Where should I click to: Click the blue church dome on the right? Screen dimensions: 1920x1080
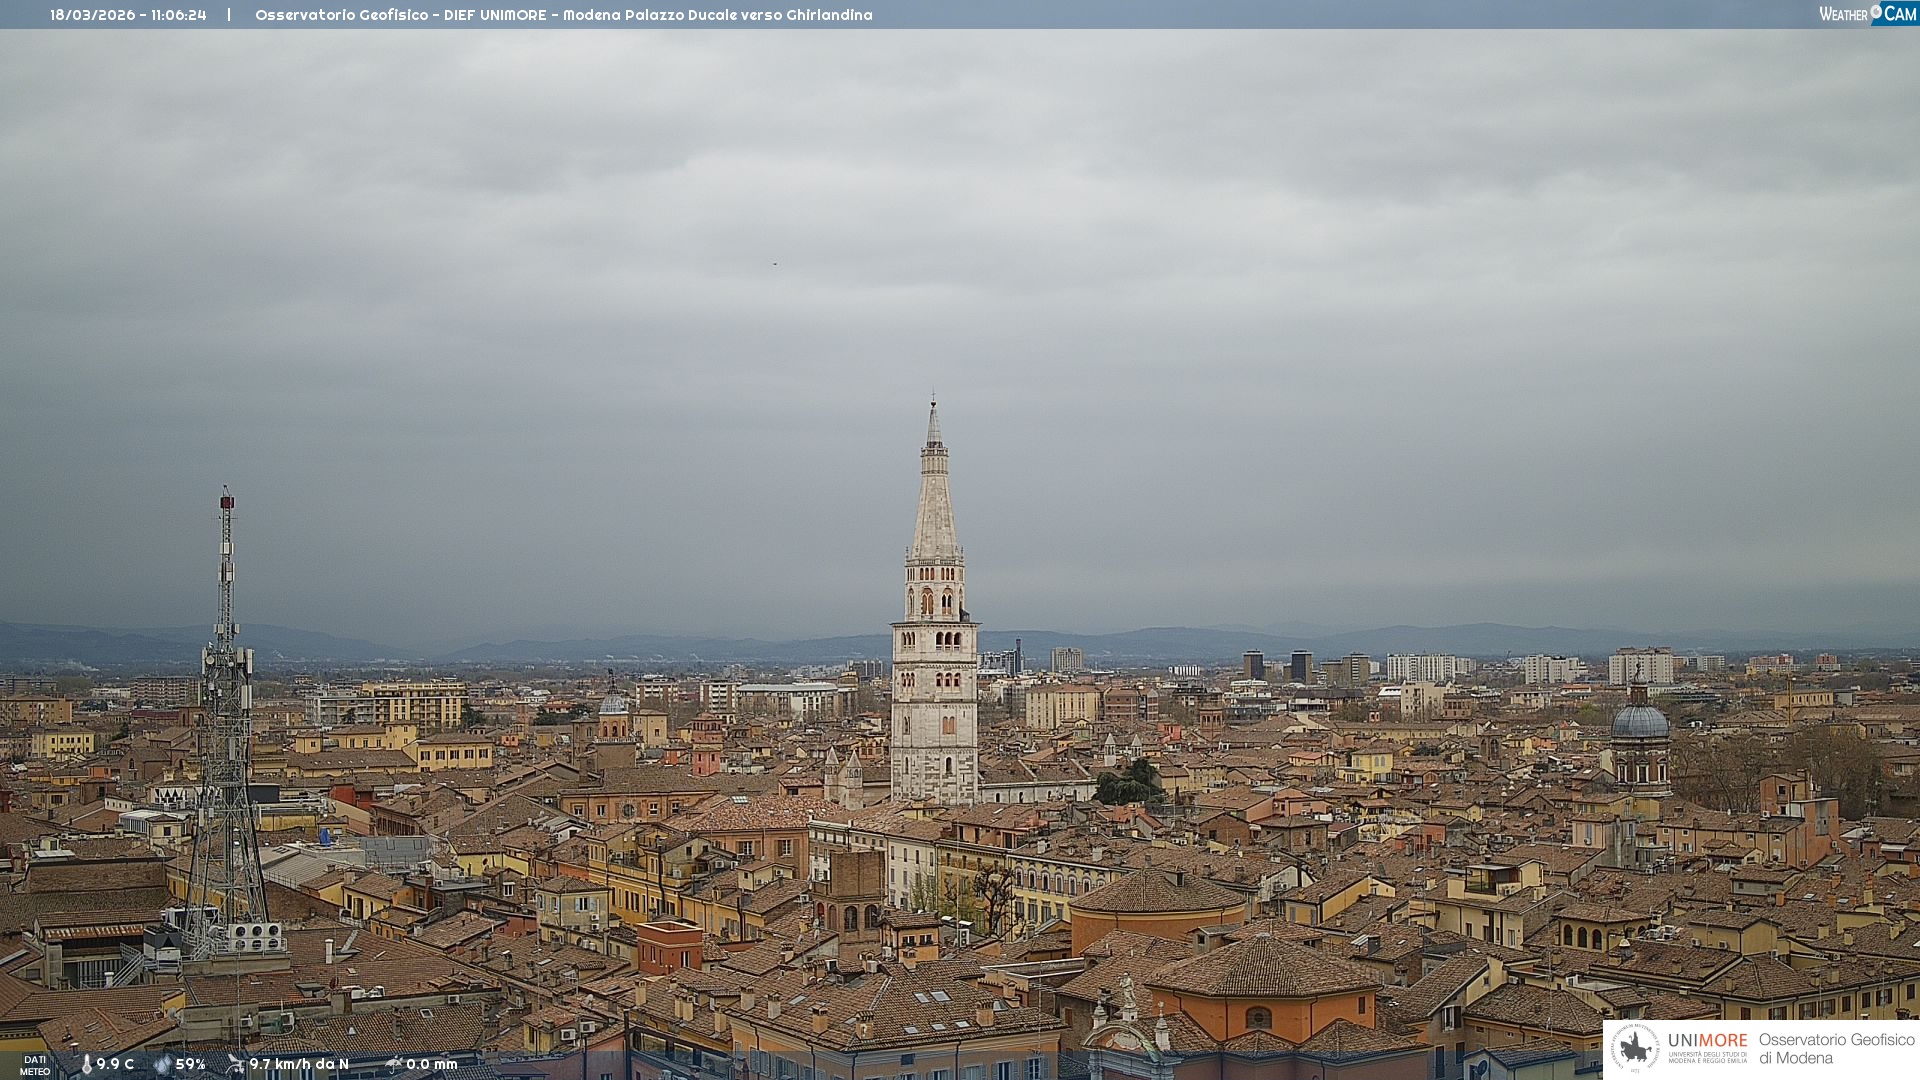[x=1640, y=722]
